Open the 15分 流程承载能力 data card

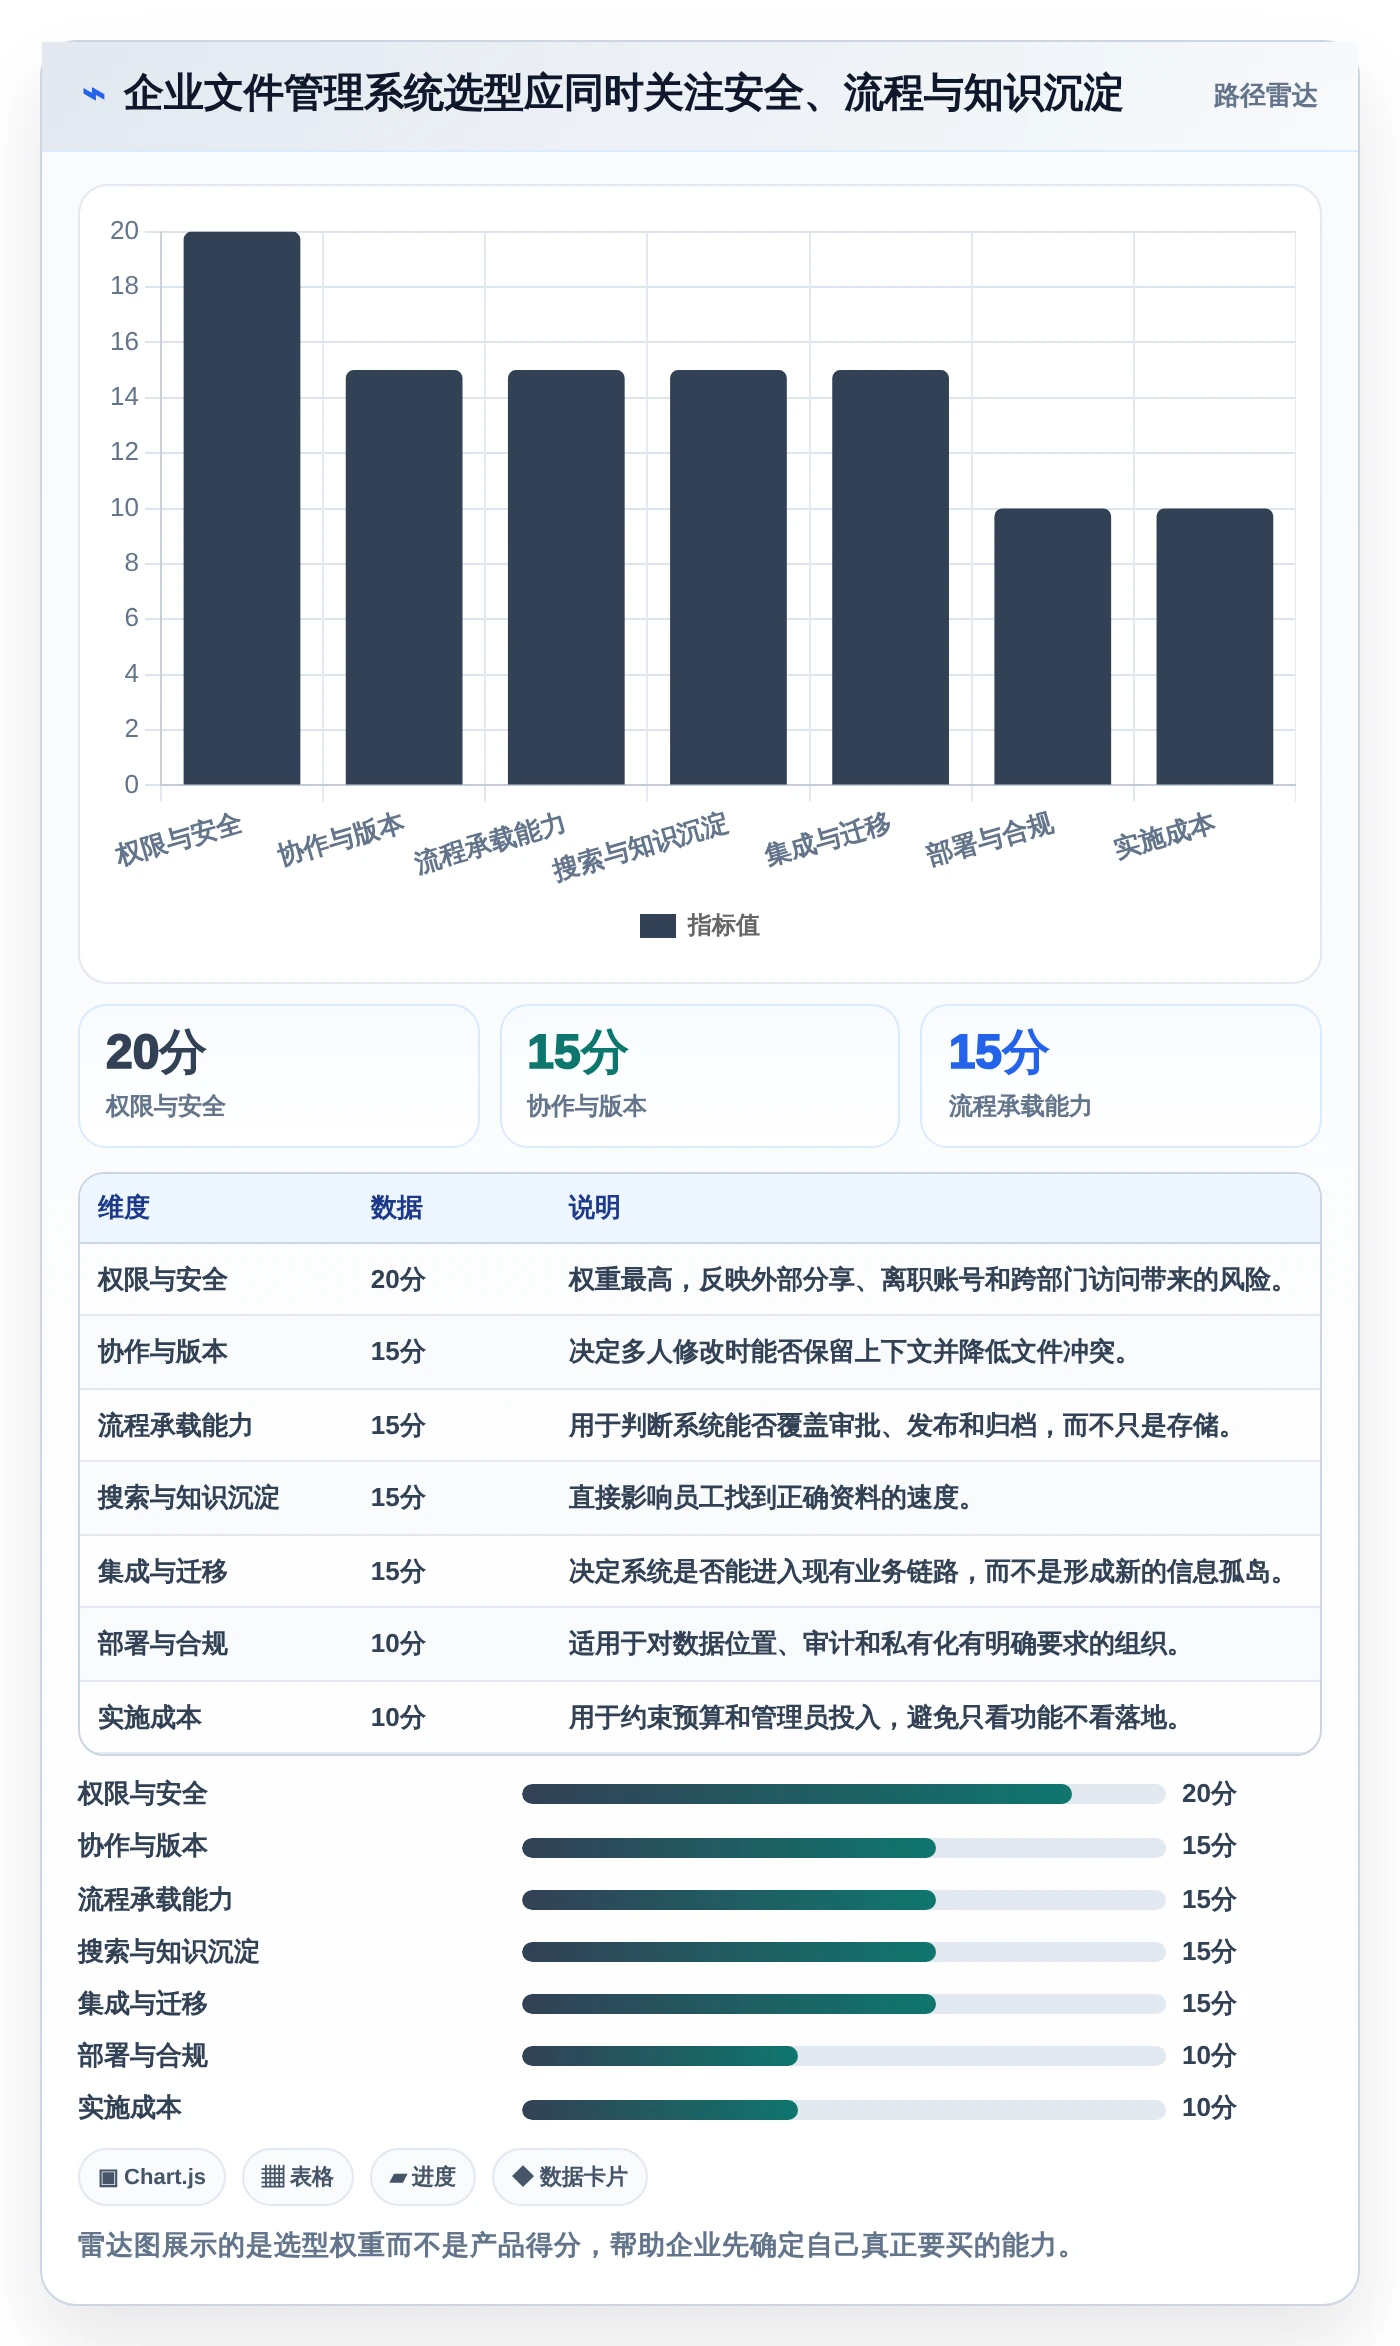click(x=1121, y=1076)
